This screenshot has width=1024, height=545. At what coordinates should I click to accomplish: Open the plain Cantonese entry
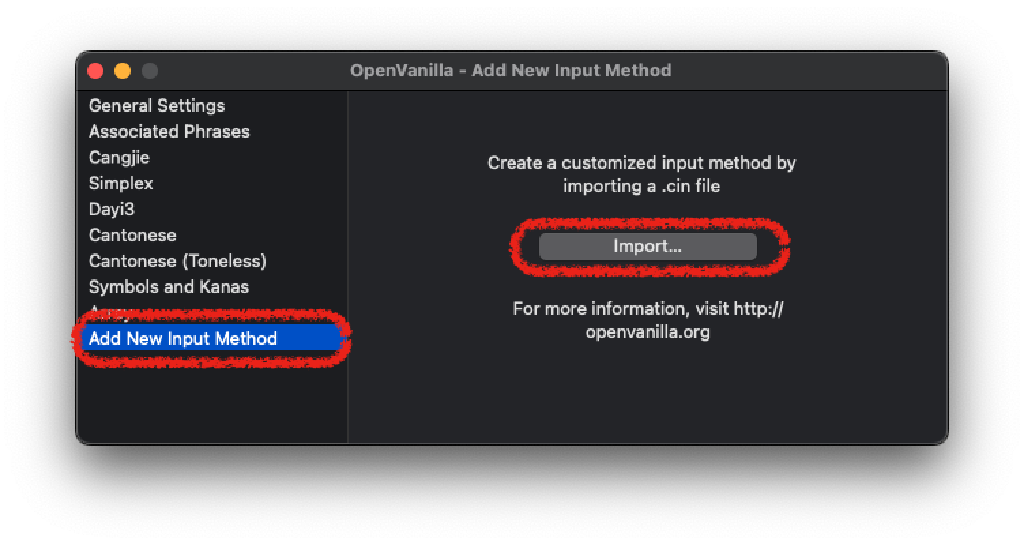coord(132,236)
